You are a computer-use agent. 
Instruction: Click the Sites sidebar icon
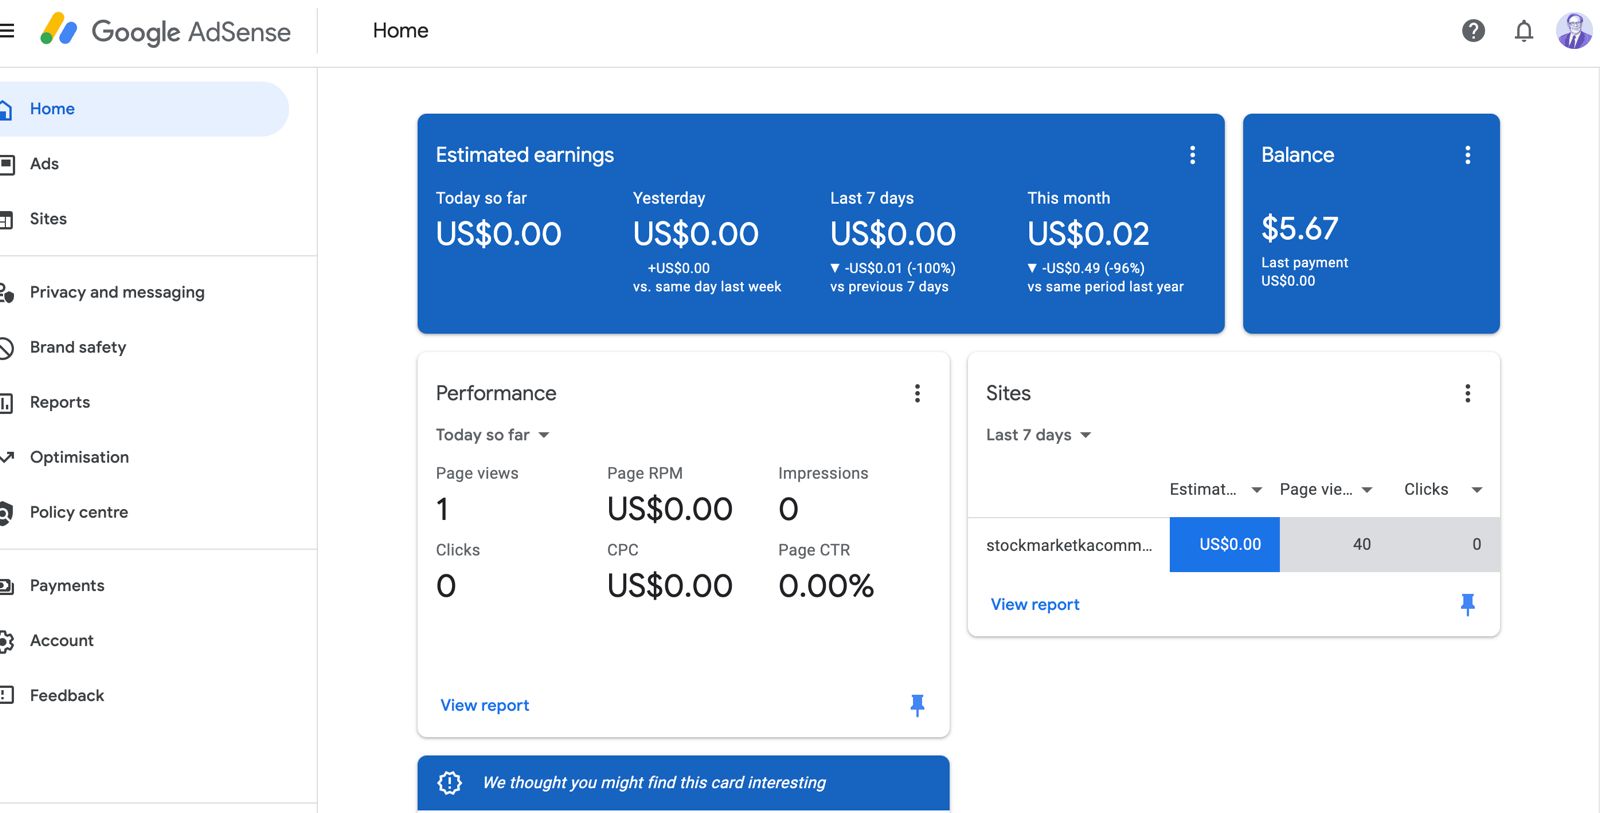(x=6, y=219)
